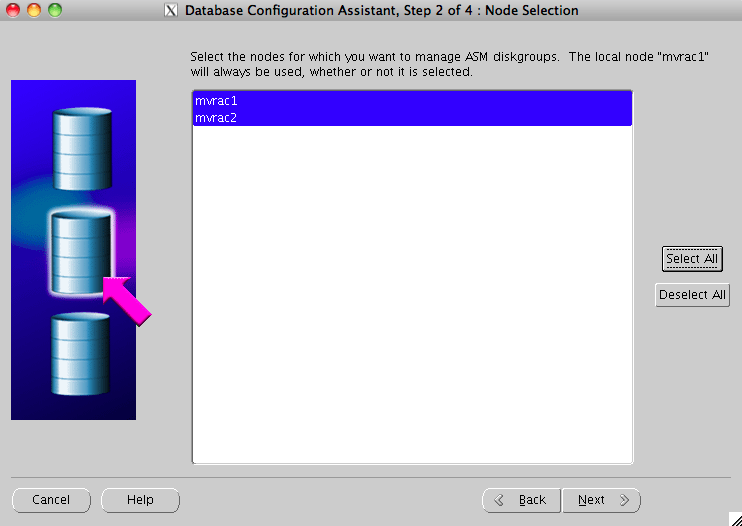Minimize the window with the yellow button
742x526 pixels.
pos(34,10)
